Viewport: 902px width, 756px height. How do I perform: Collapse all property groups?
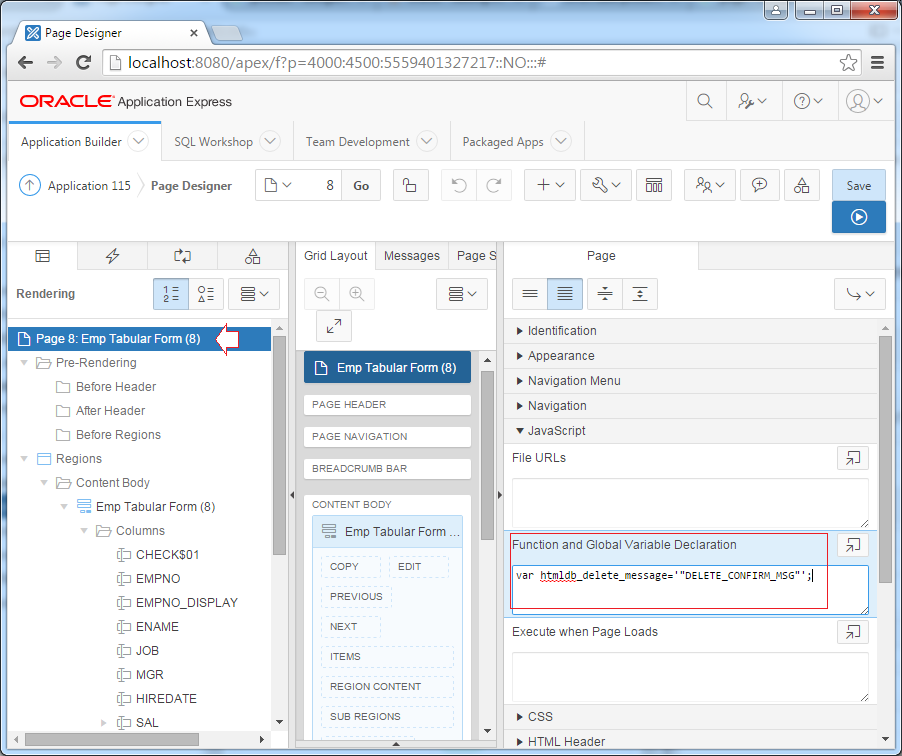click(605, 294)
